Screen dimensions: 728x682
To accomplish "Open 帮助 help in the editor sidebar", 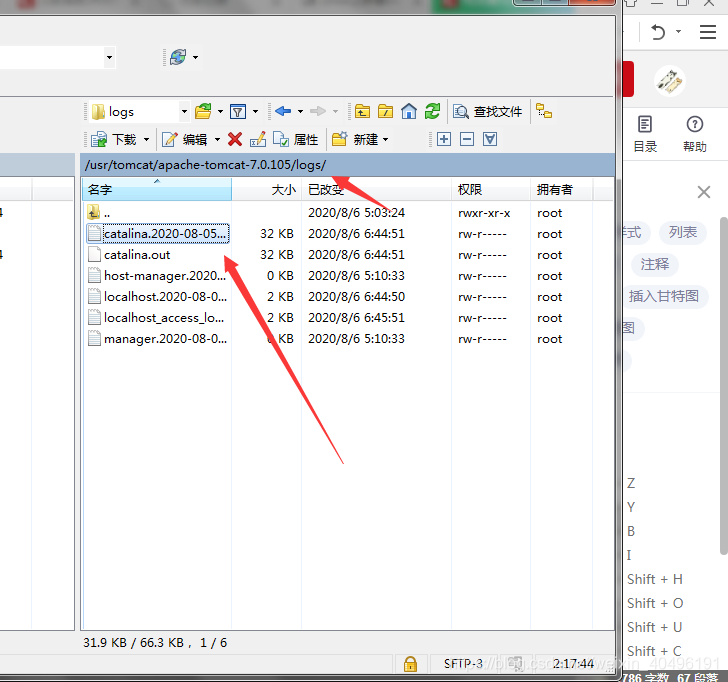I will 695,134.
